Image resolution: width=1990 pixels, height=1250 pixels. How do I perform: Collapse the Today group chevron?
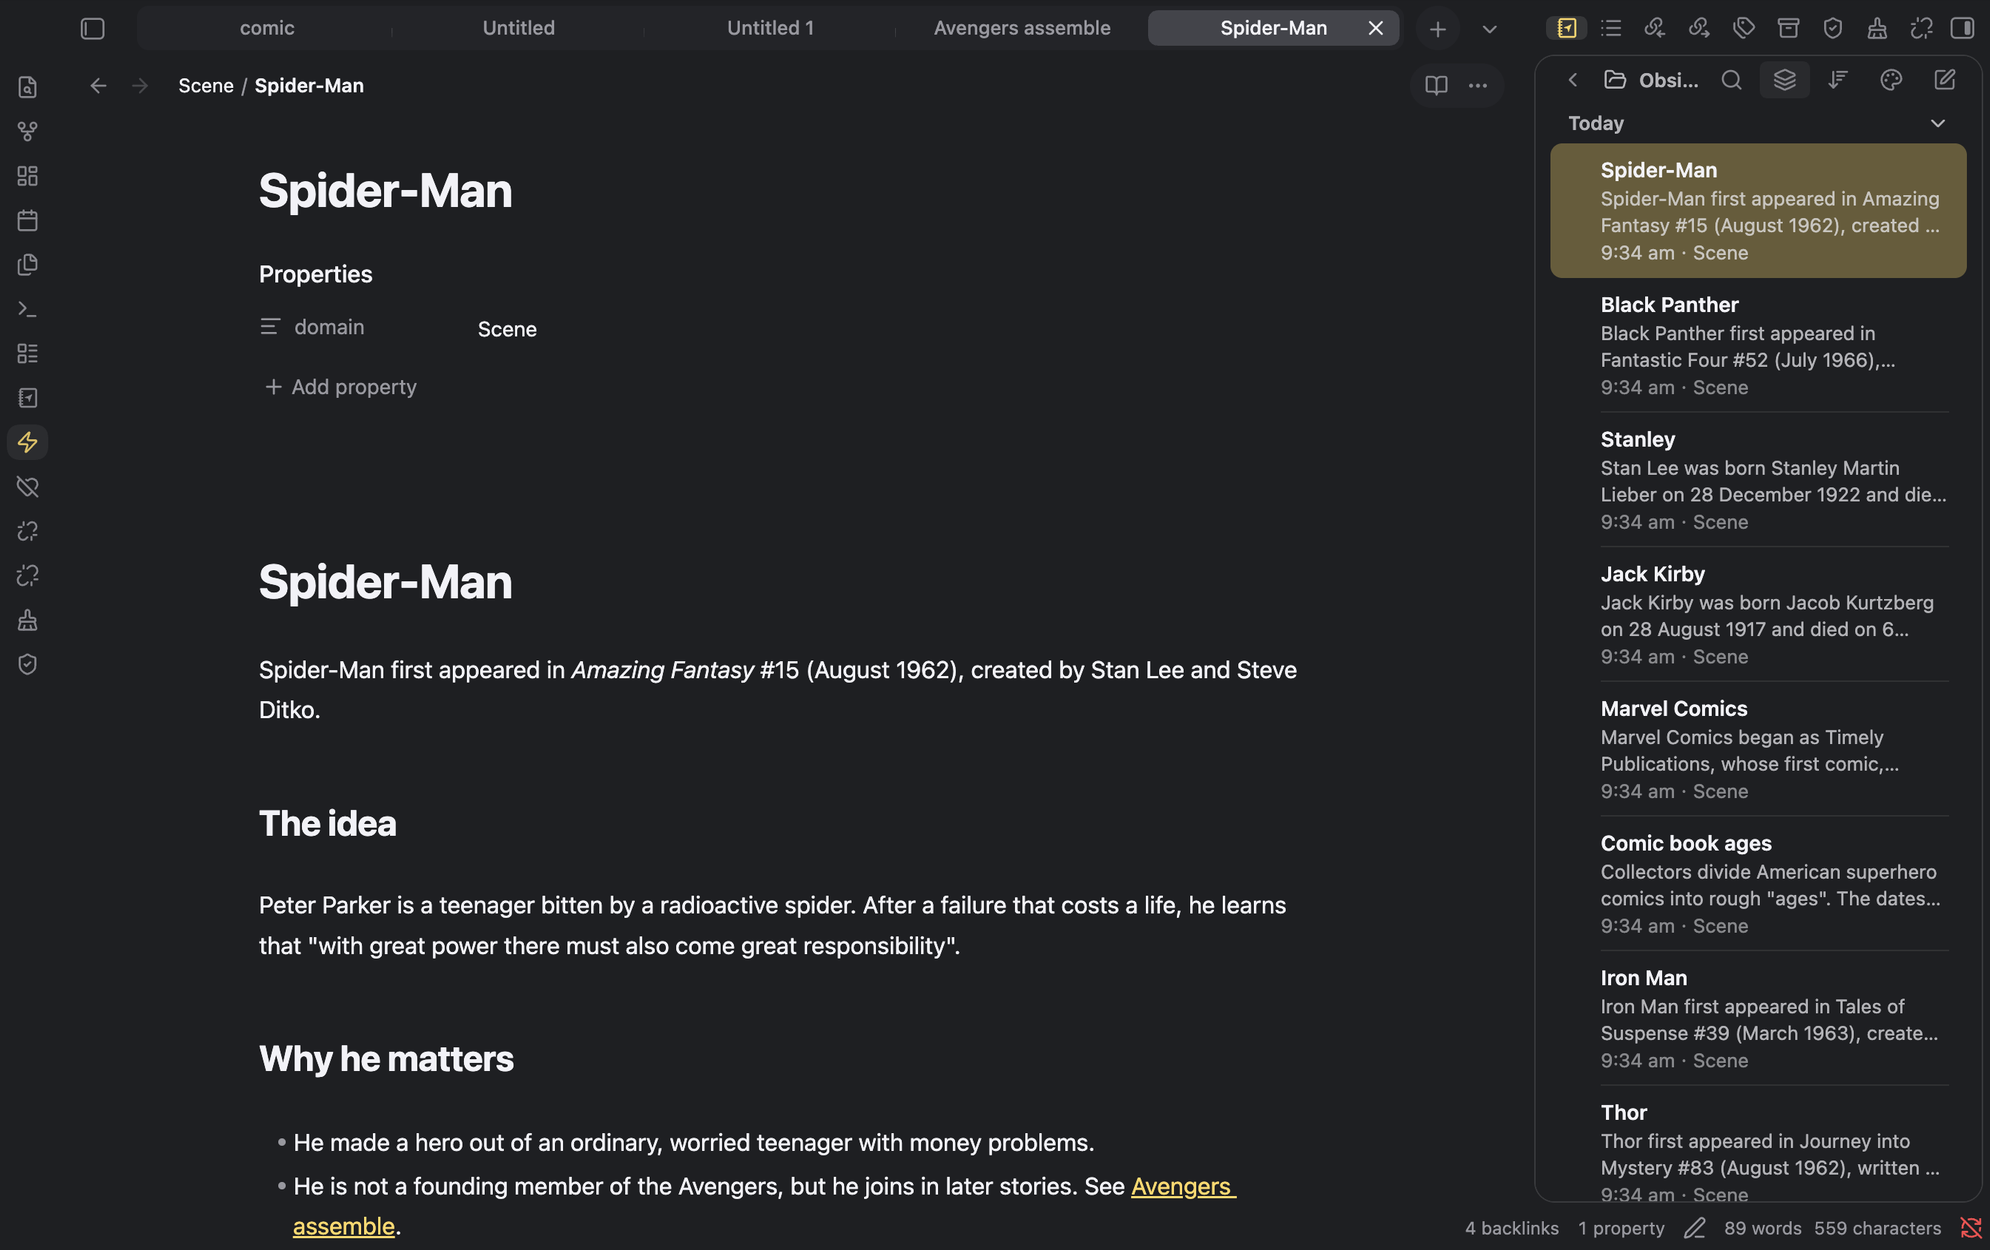point(1937,124)
